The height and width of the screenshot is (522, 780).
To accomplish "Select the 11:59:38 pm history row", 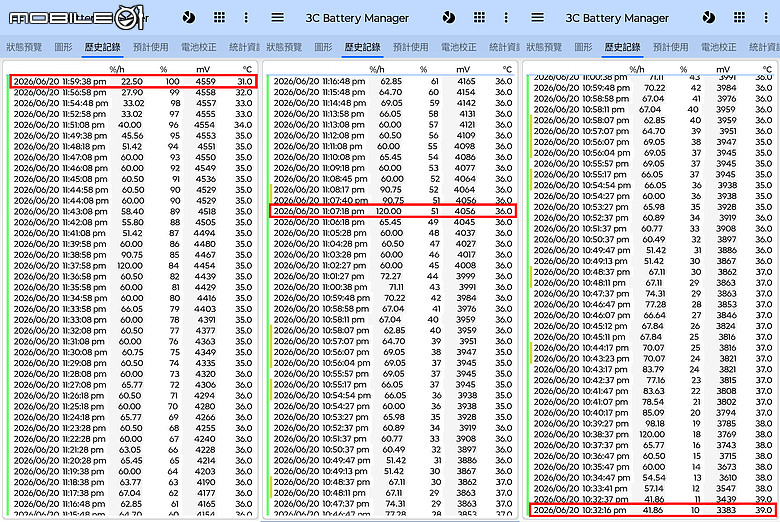I will pos(133,81).
